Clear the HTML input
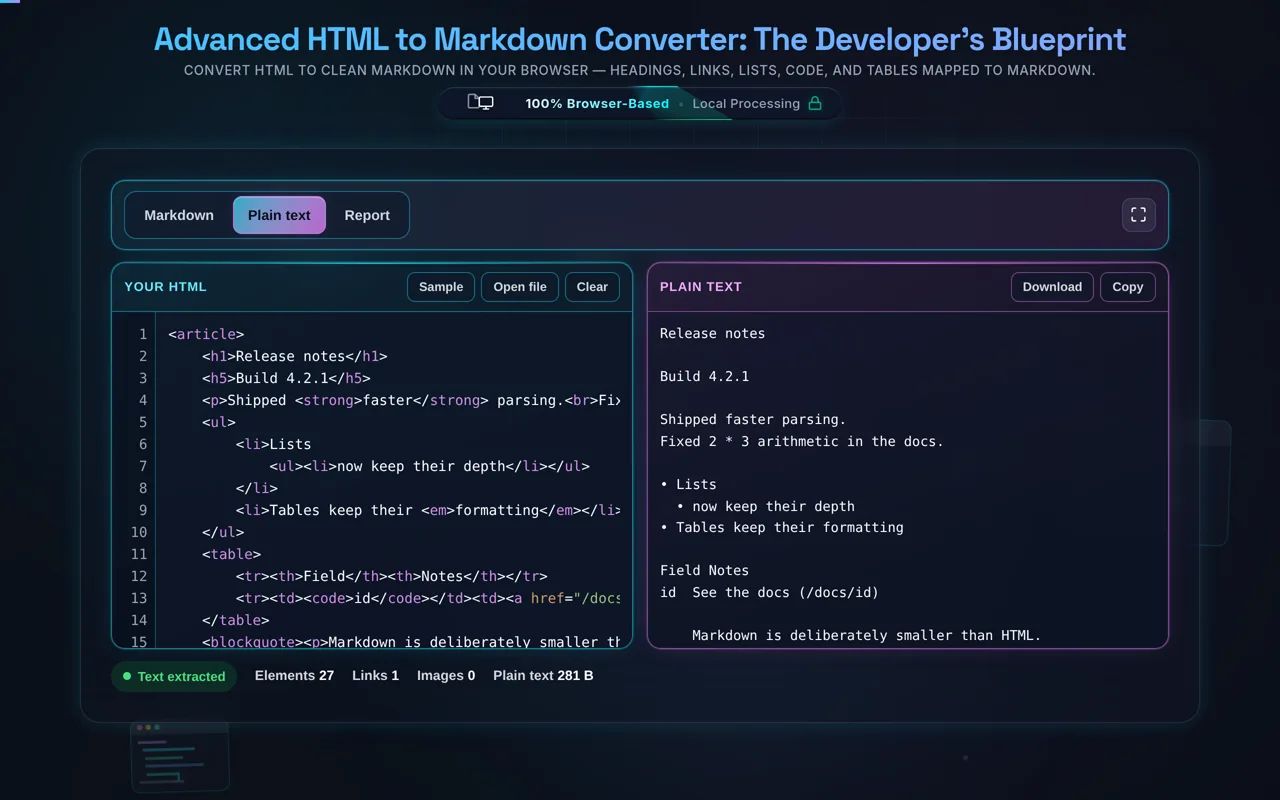This screenshot has width=1280, height=800. tap(592, 287)
